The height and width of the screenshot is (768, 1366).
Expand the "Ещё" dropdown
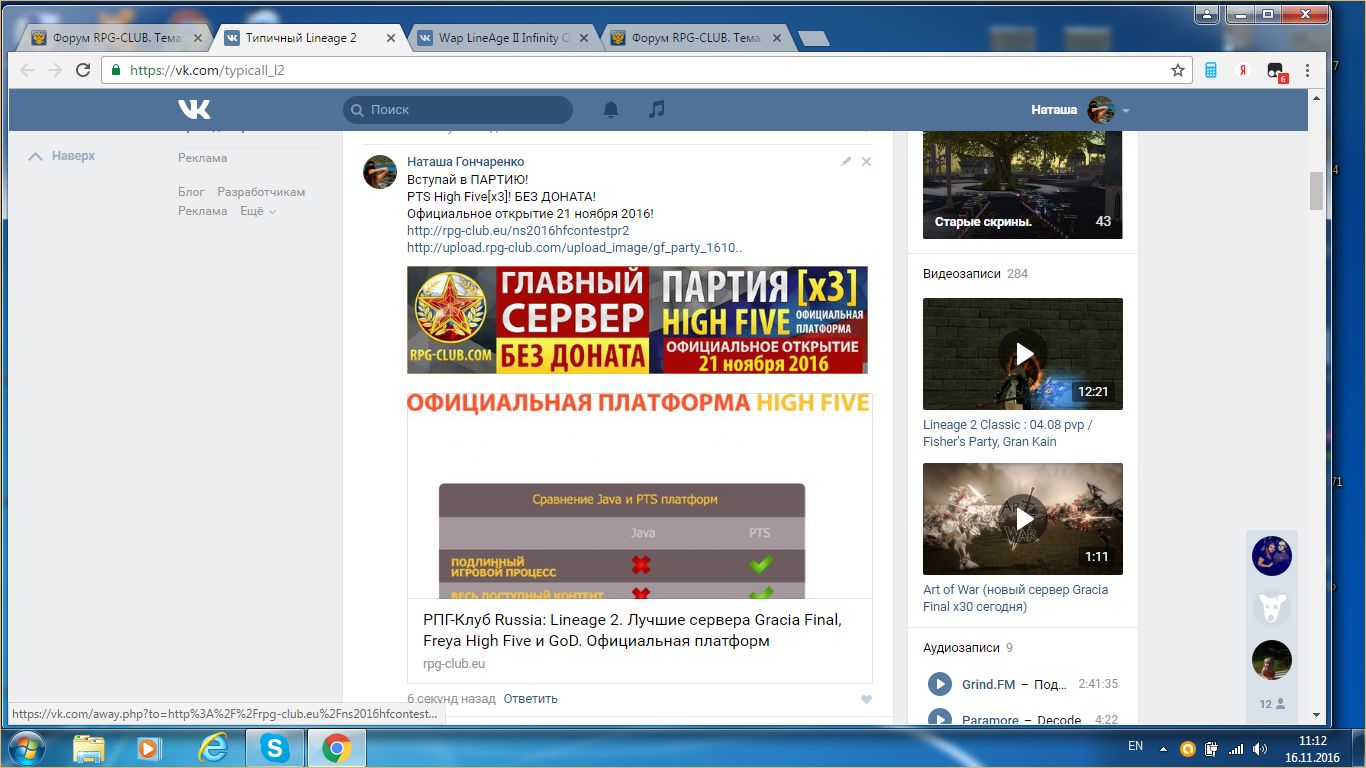[258, 211]
